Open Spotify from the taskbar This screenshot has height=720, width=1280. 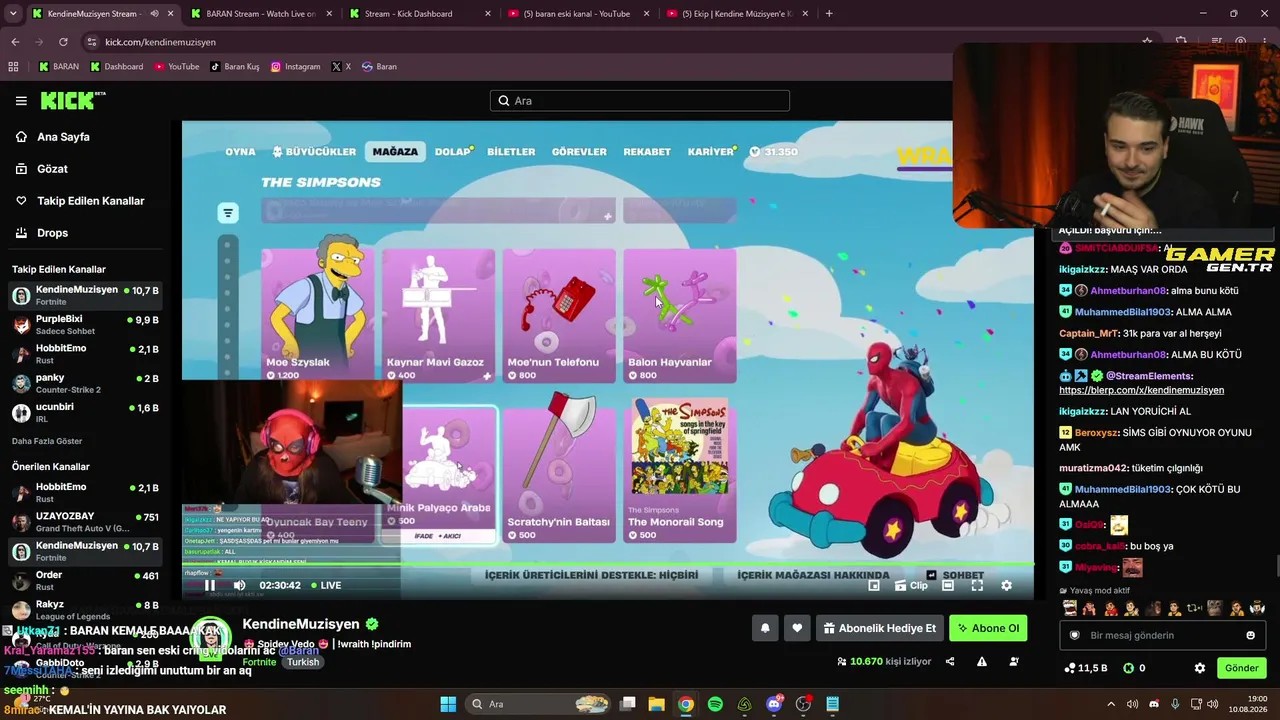(x=715, y=704)
